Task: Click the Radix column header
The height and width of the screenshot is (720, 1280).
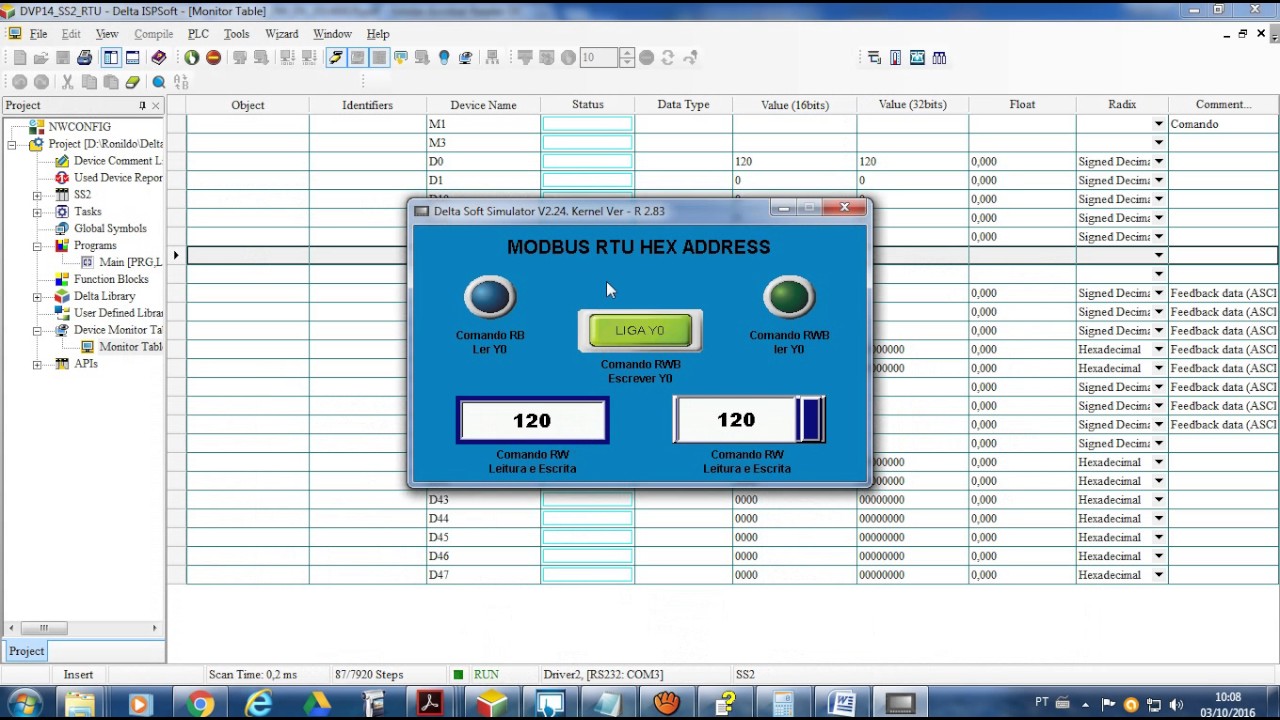Action: [x=1122, y=105]
